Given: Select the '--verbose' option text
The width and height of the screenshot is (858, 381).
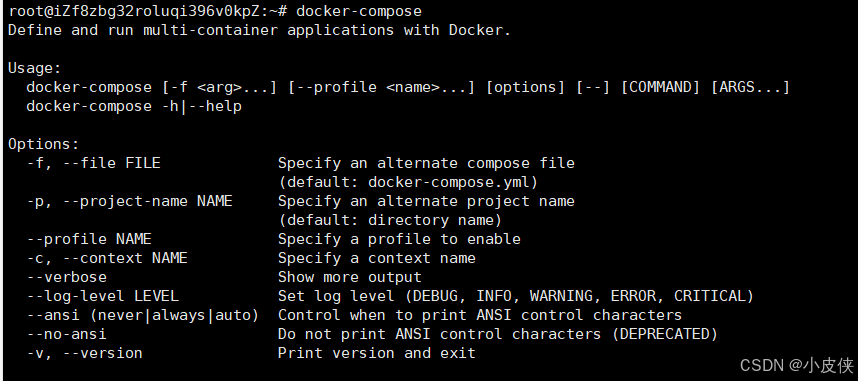Looking at the screenshot, I should (x=67, y=277).
